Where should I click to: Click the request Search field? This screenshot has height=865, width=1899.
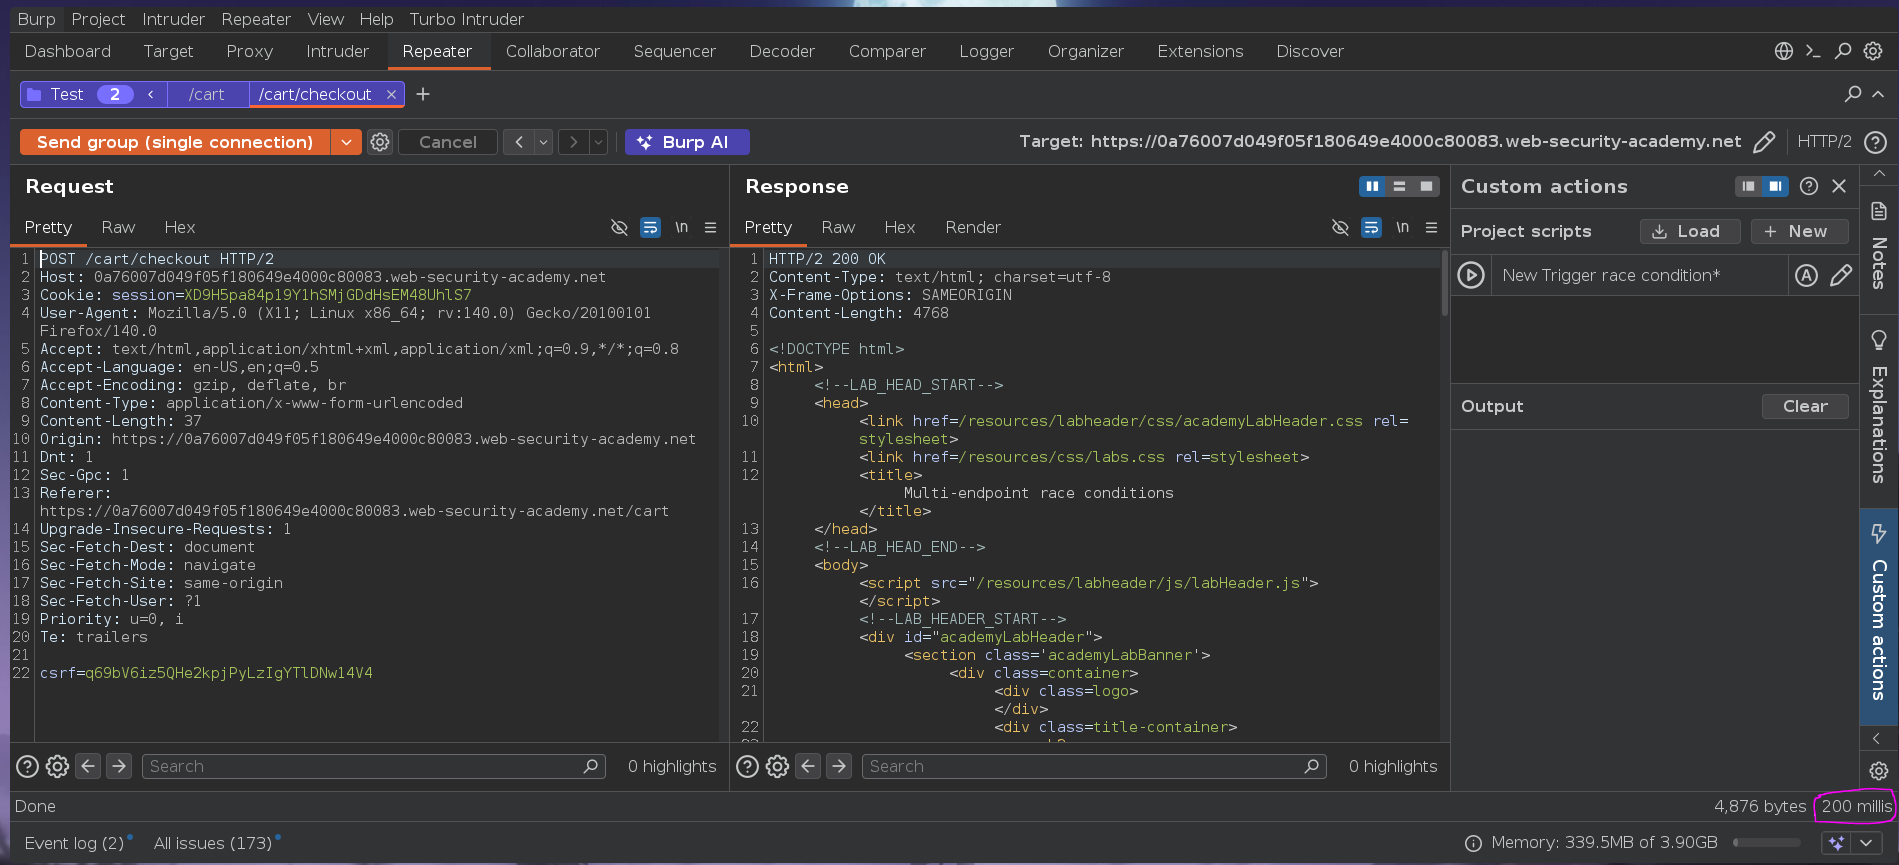coord(374,766)
